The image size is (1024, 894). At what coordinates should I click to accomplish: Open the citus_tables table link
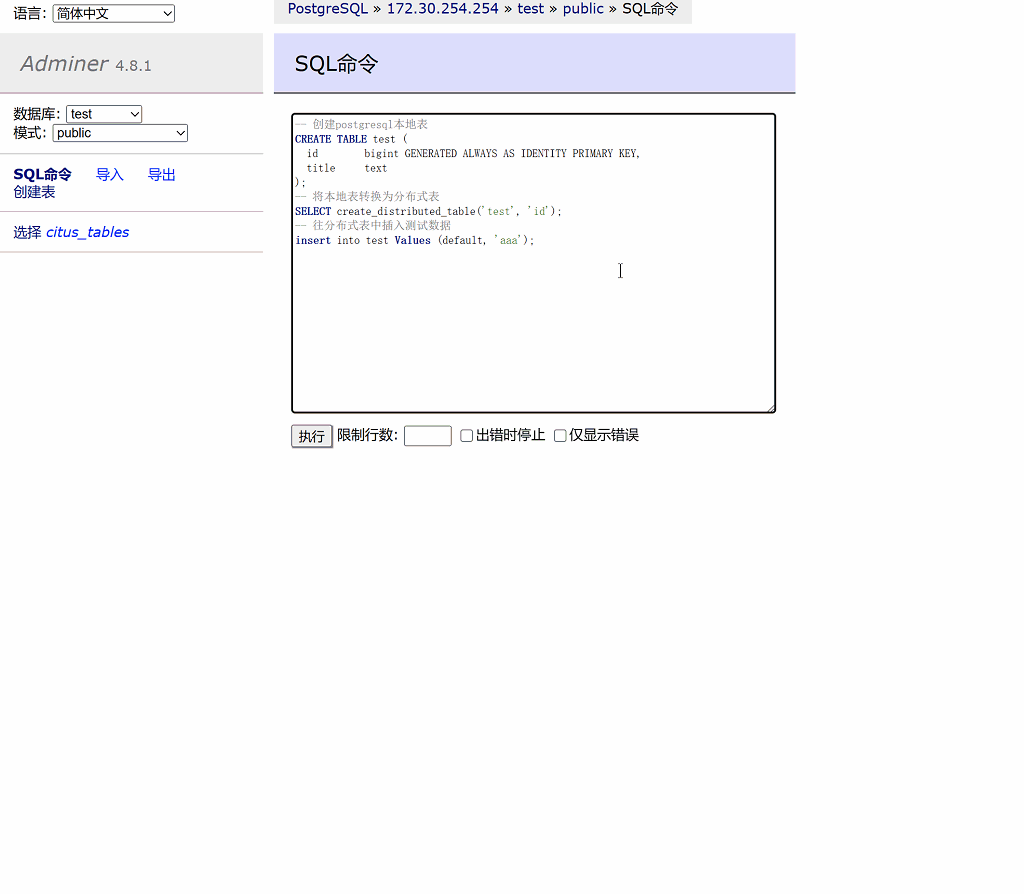coord(88,231)
